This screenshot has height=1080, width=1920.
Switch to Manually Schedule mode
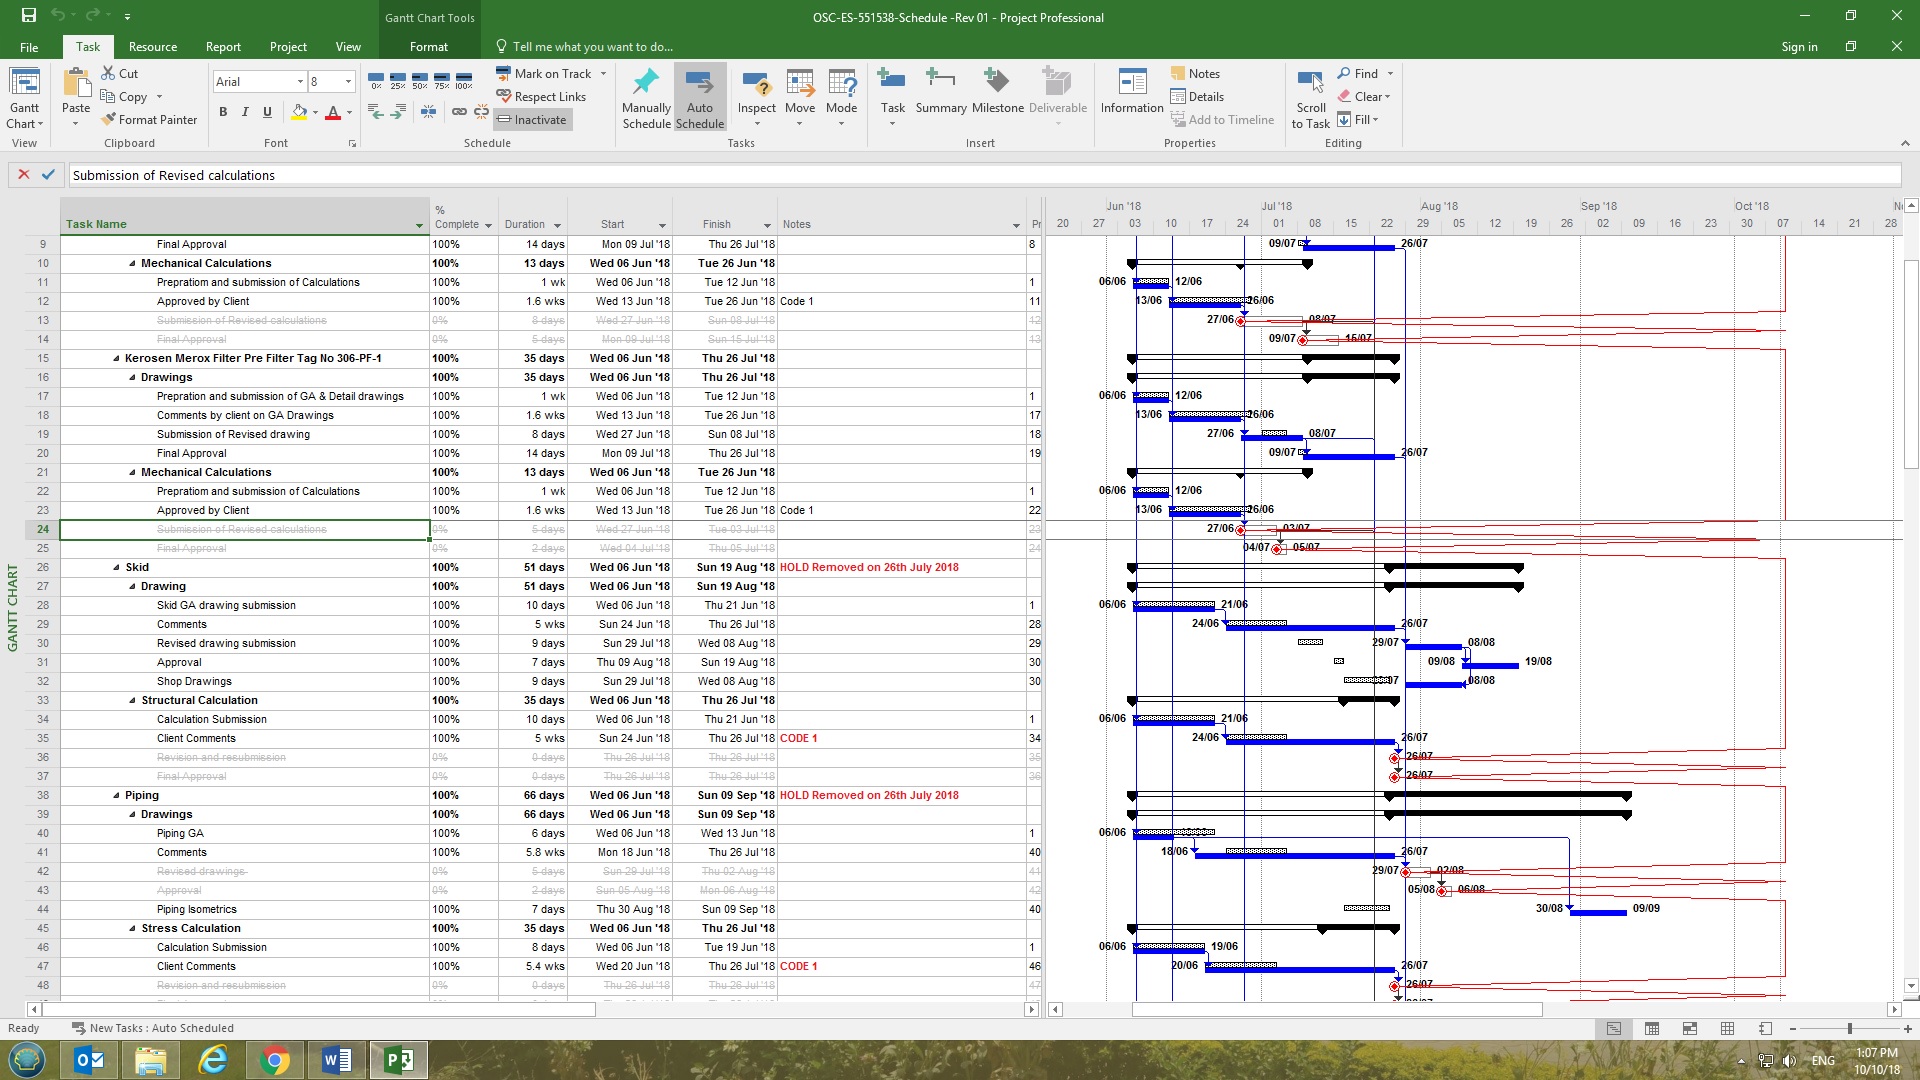click(646, 98)
